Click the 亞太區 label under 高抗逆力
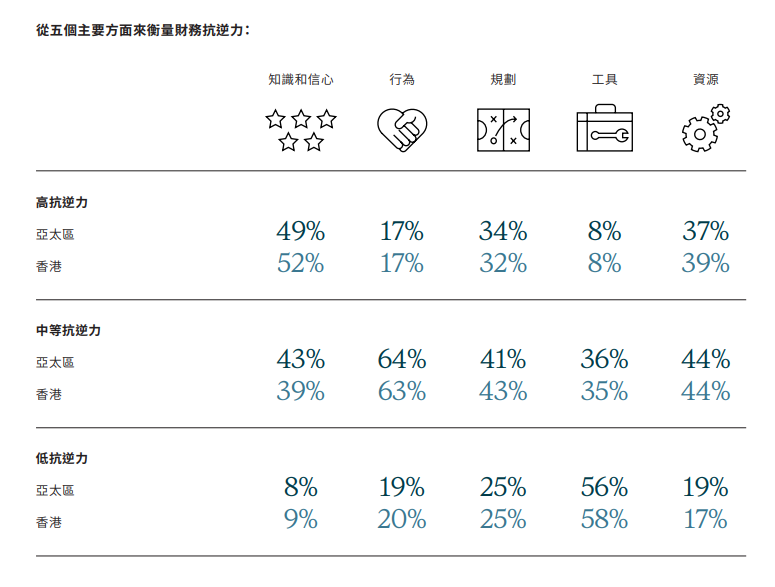Screen dimensions: 775x587 tap(55, 235)
